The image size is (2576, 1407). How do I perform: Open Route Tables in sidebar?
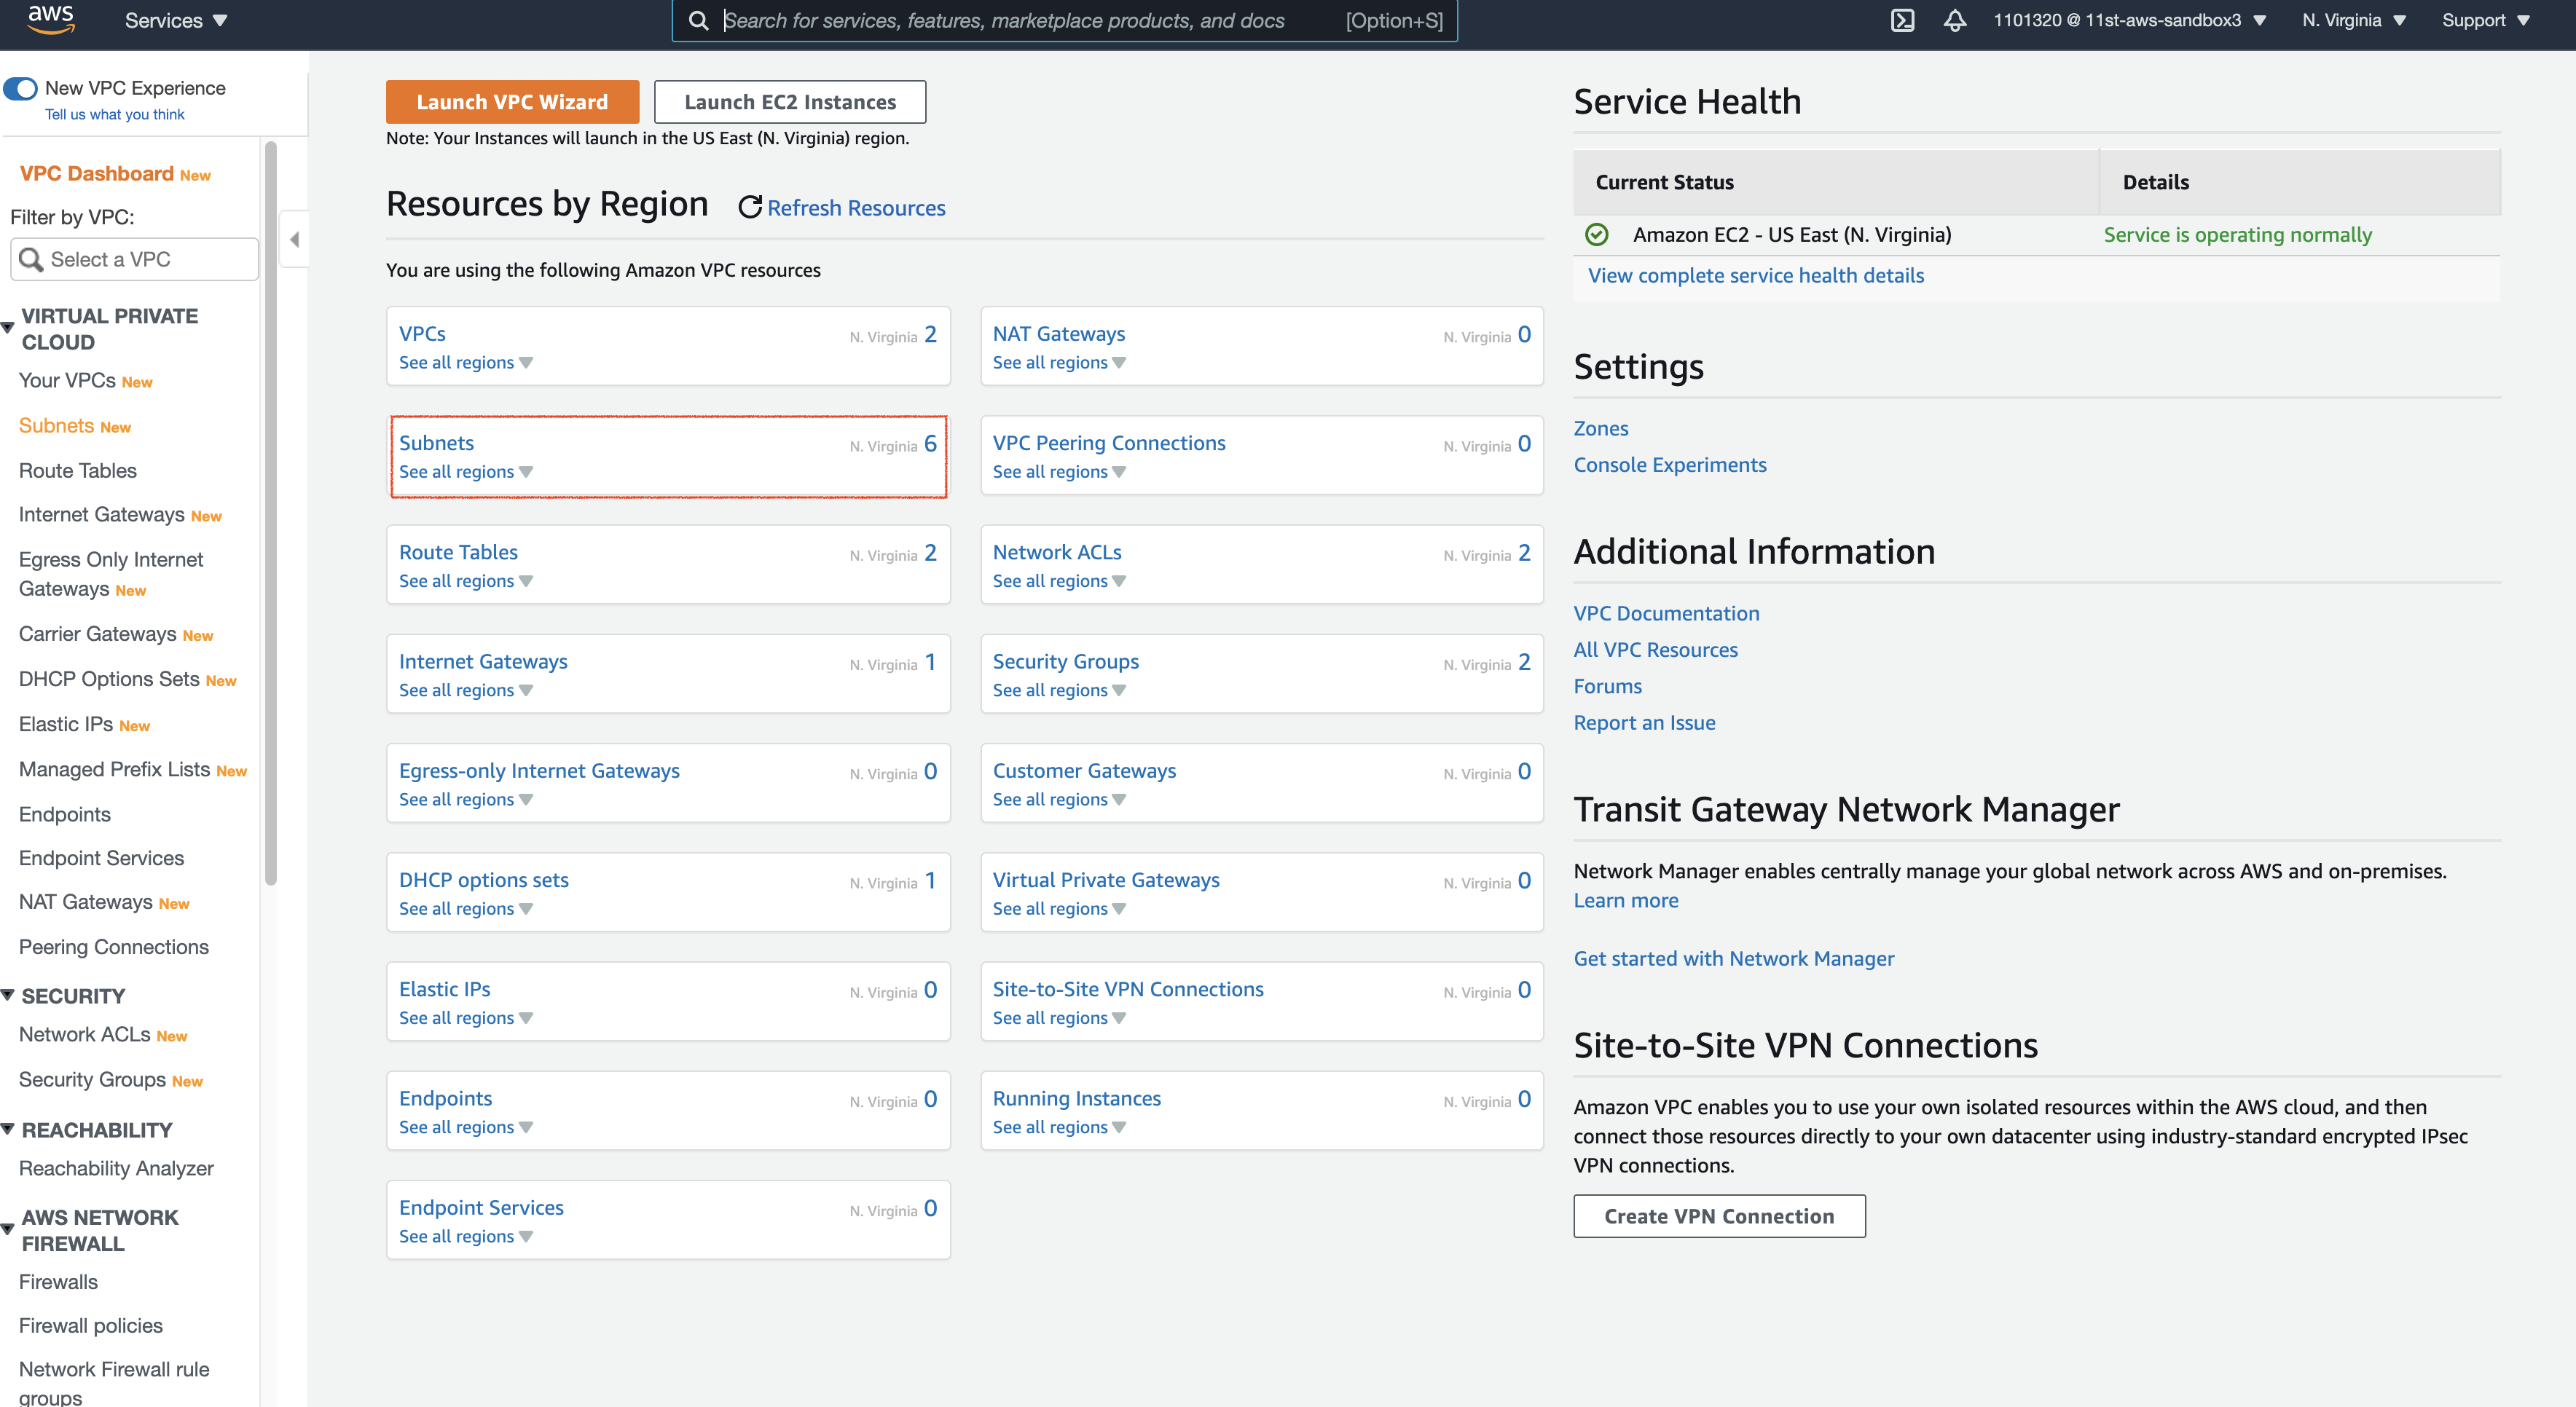pyautogui.click(x=78, y=471)
